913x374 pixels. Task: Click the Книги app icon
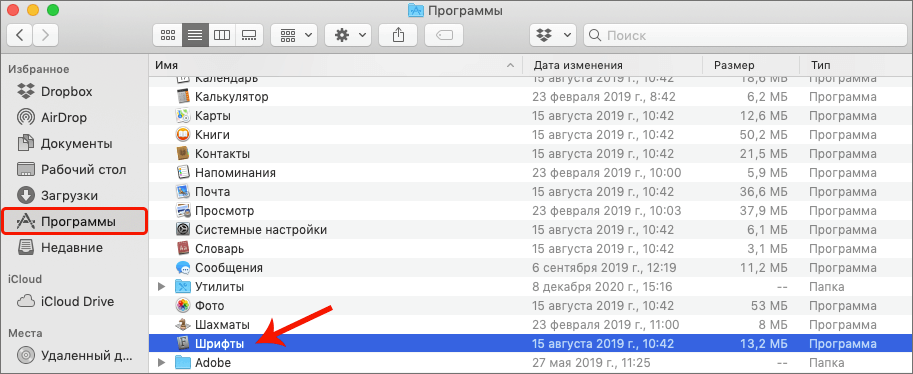[183, 135]
